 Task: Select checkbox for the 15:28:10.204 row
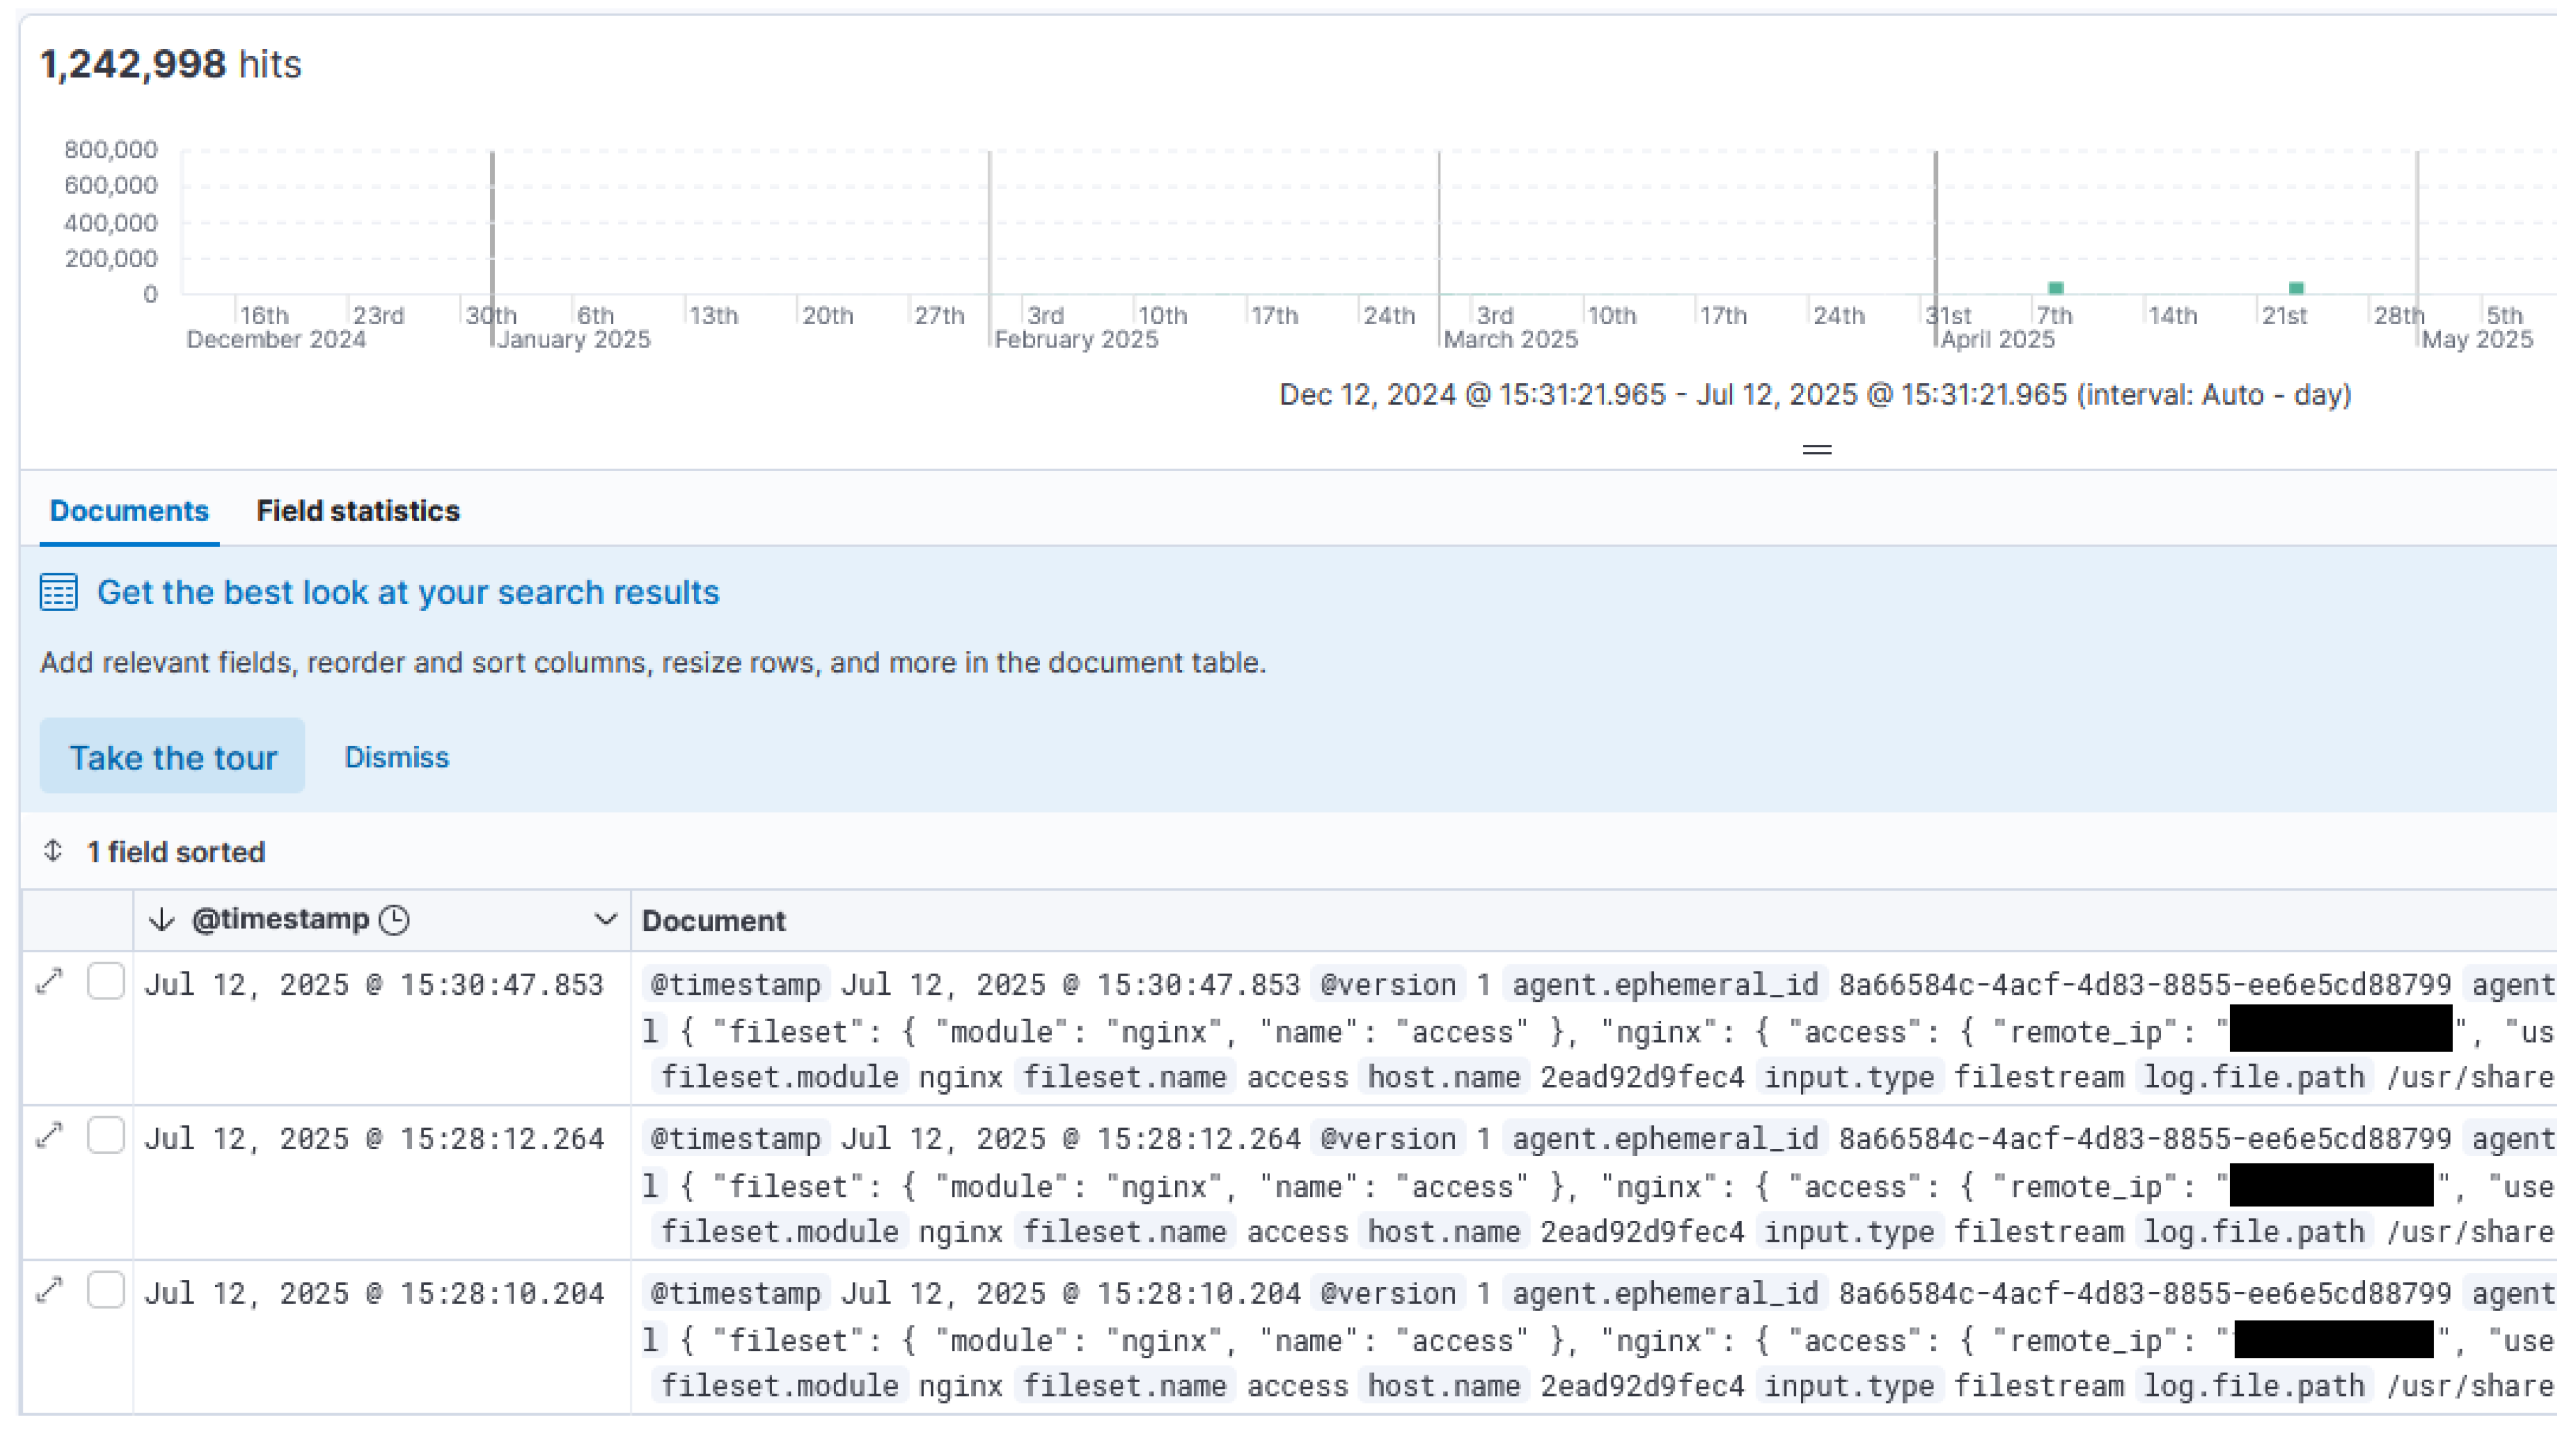106,1291
